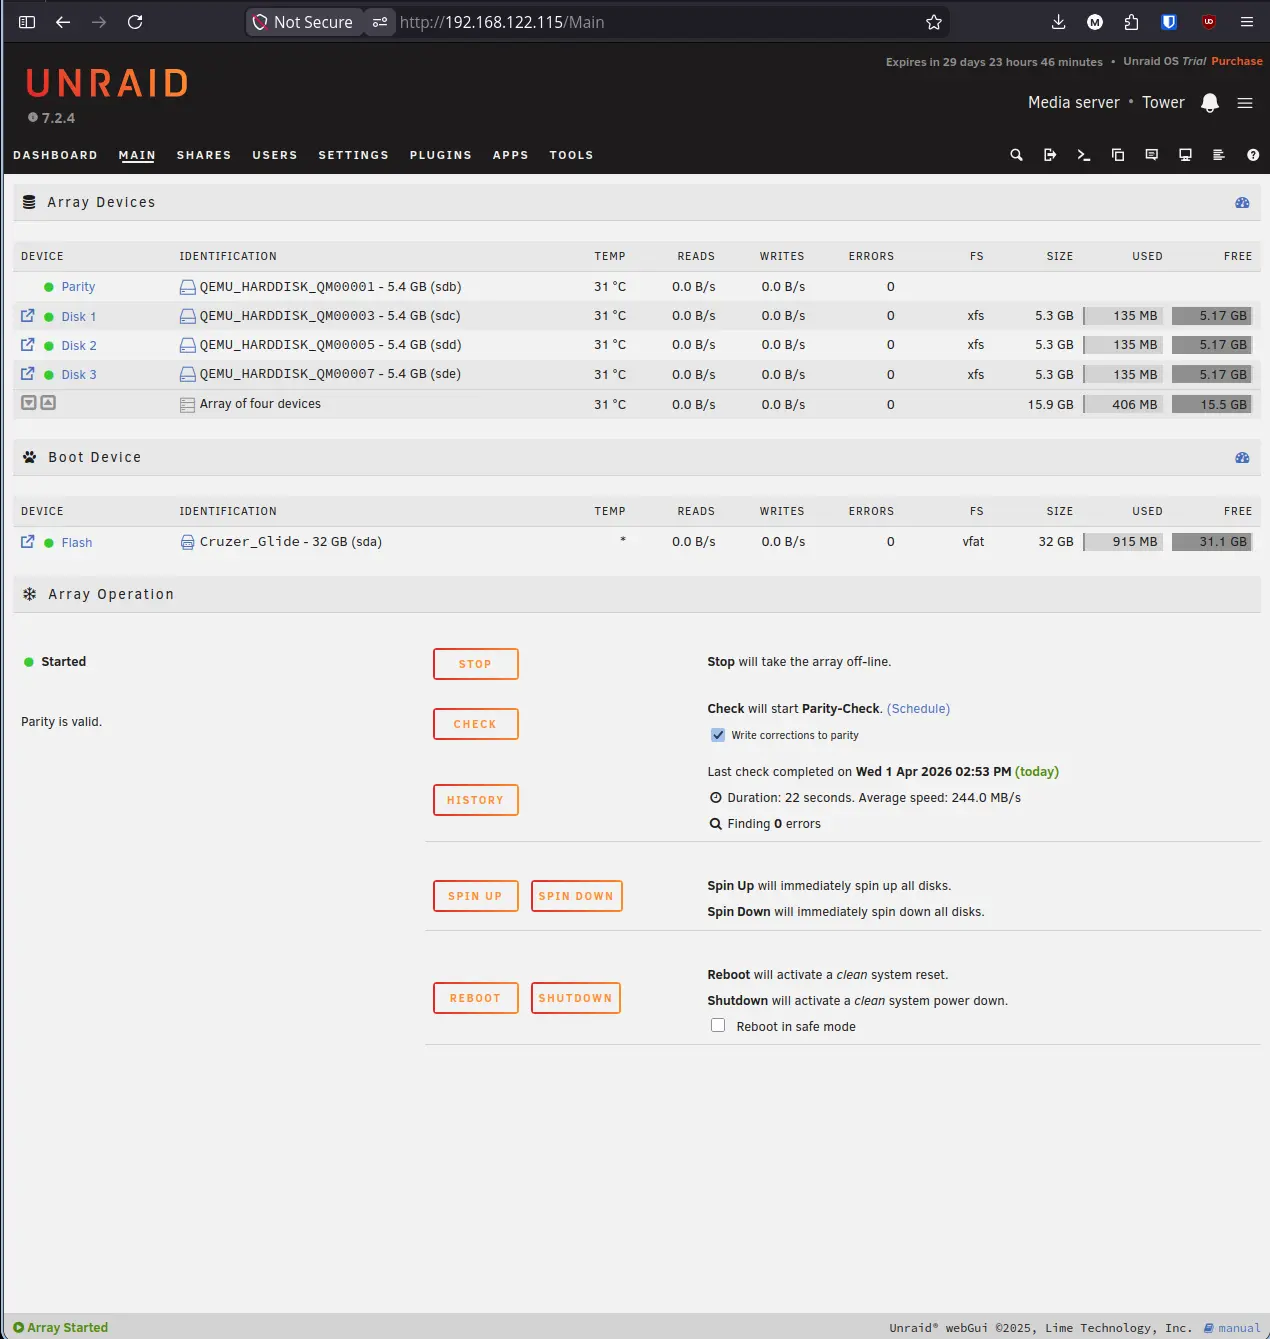Browse Disk 3 via its external link icon
The height and width of the screenshot is (1339, 1270).
(x=28, y=373)
